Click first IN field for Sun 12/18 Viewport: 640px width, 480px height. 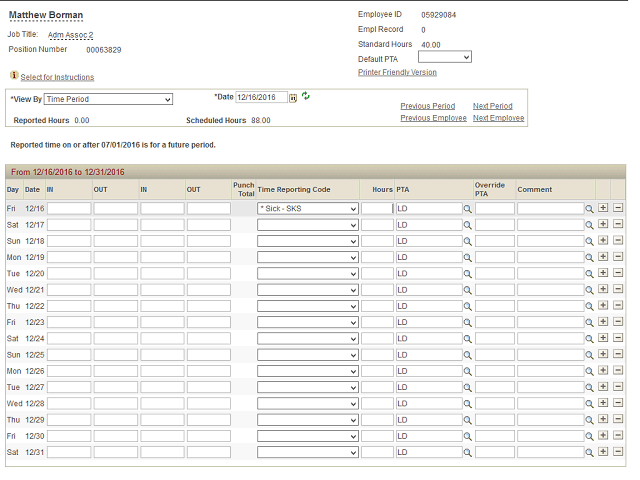pyautogui.click(x=69, y=241)
